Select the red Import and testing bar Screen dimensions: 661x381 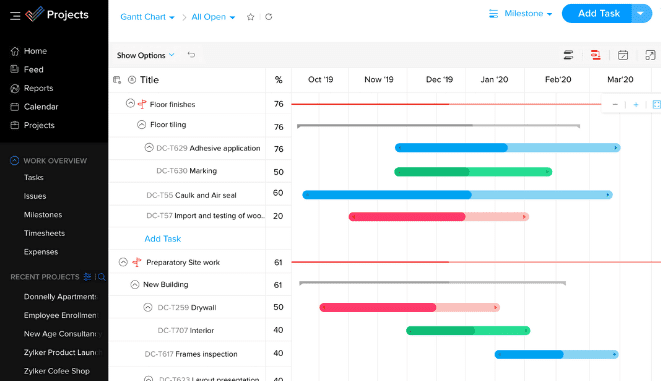click(439, 217)
